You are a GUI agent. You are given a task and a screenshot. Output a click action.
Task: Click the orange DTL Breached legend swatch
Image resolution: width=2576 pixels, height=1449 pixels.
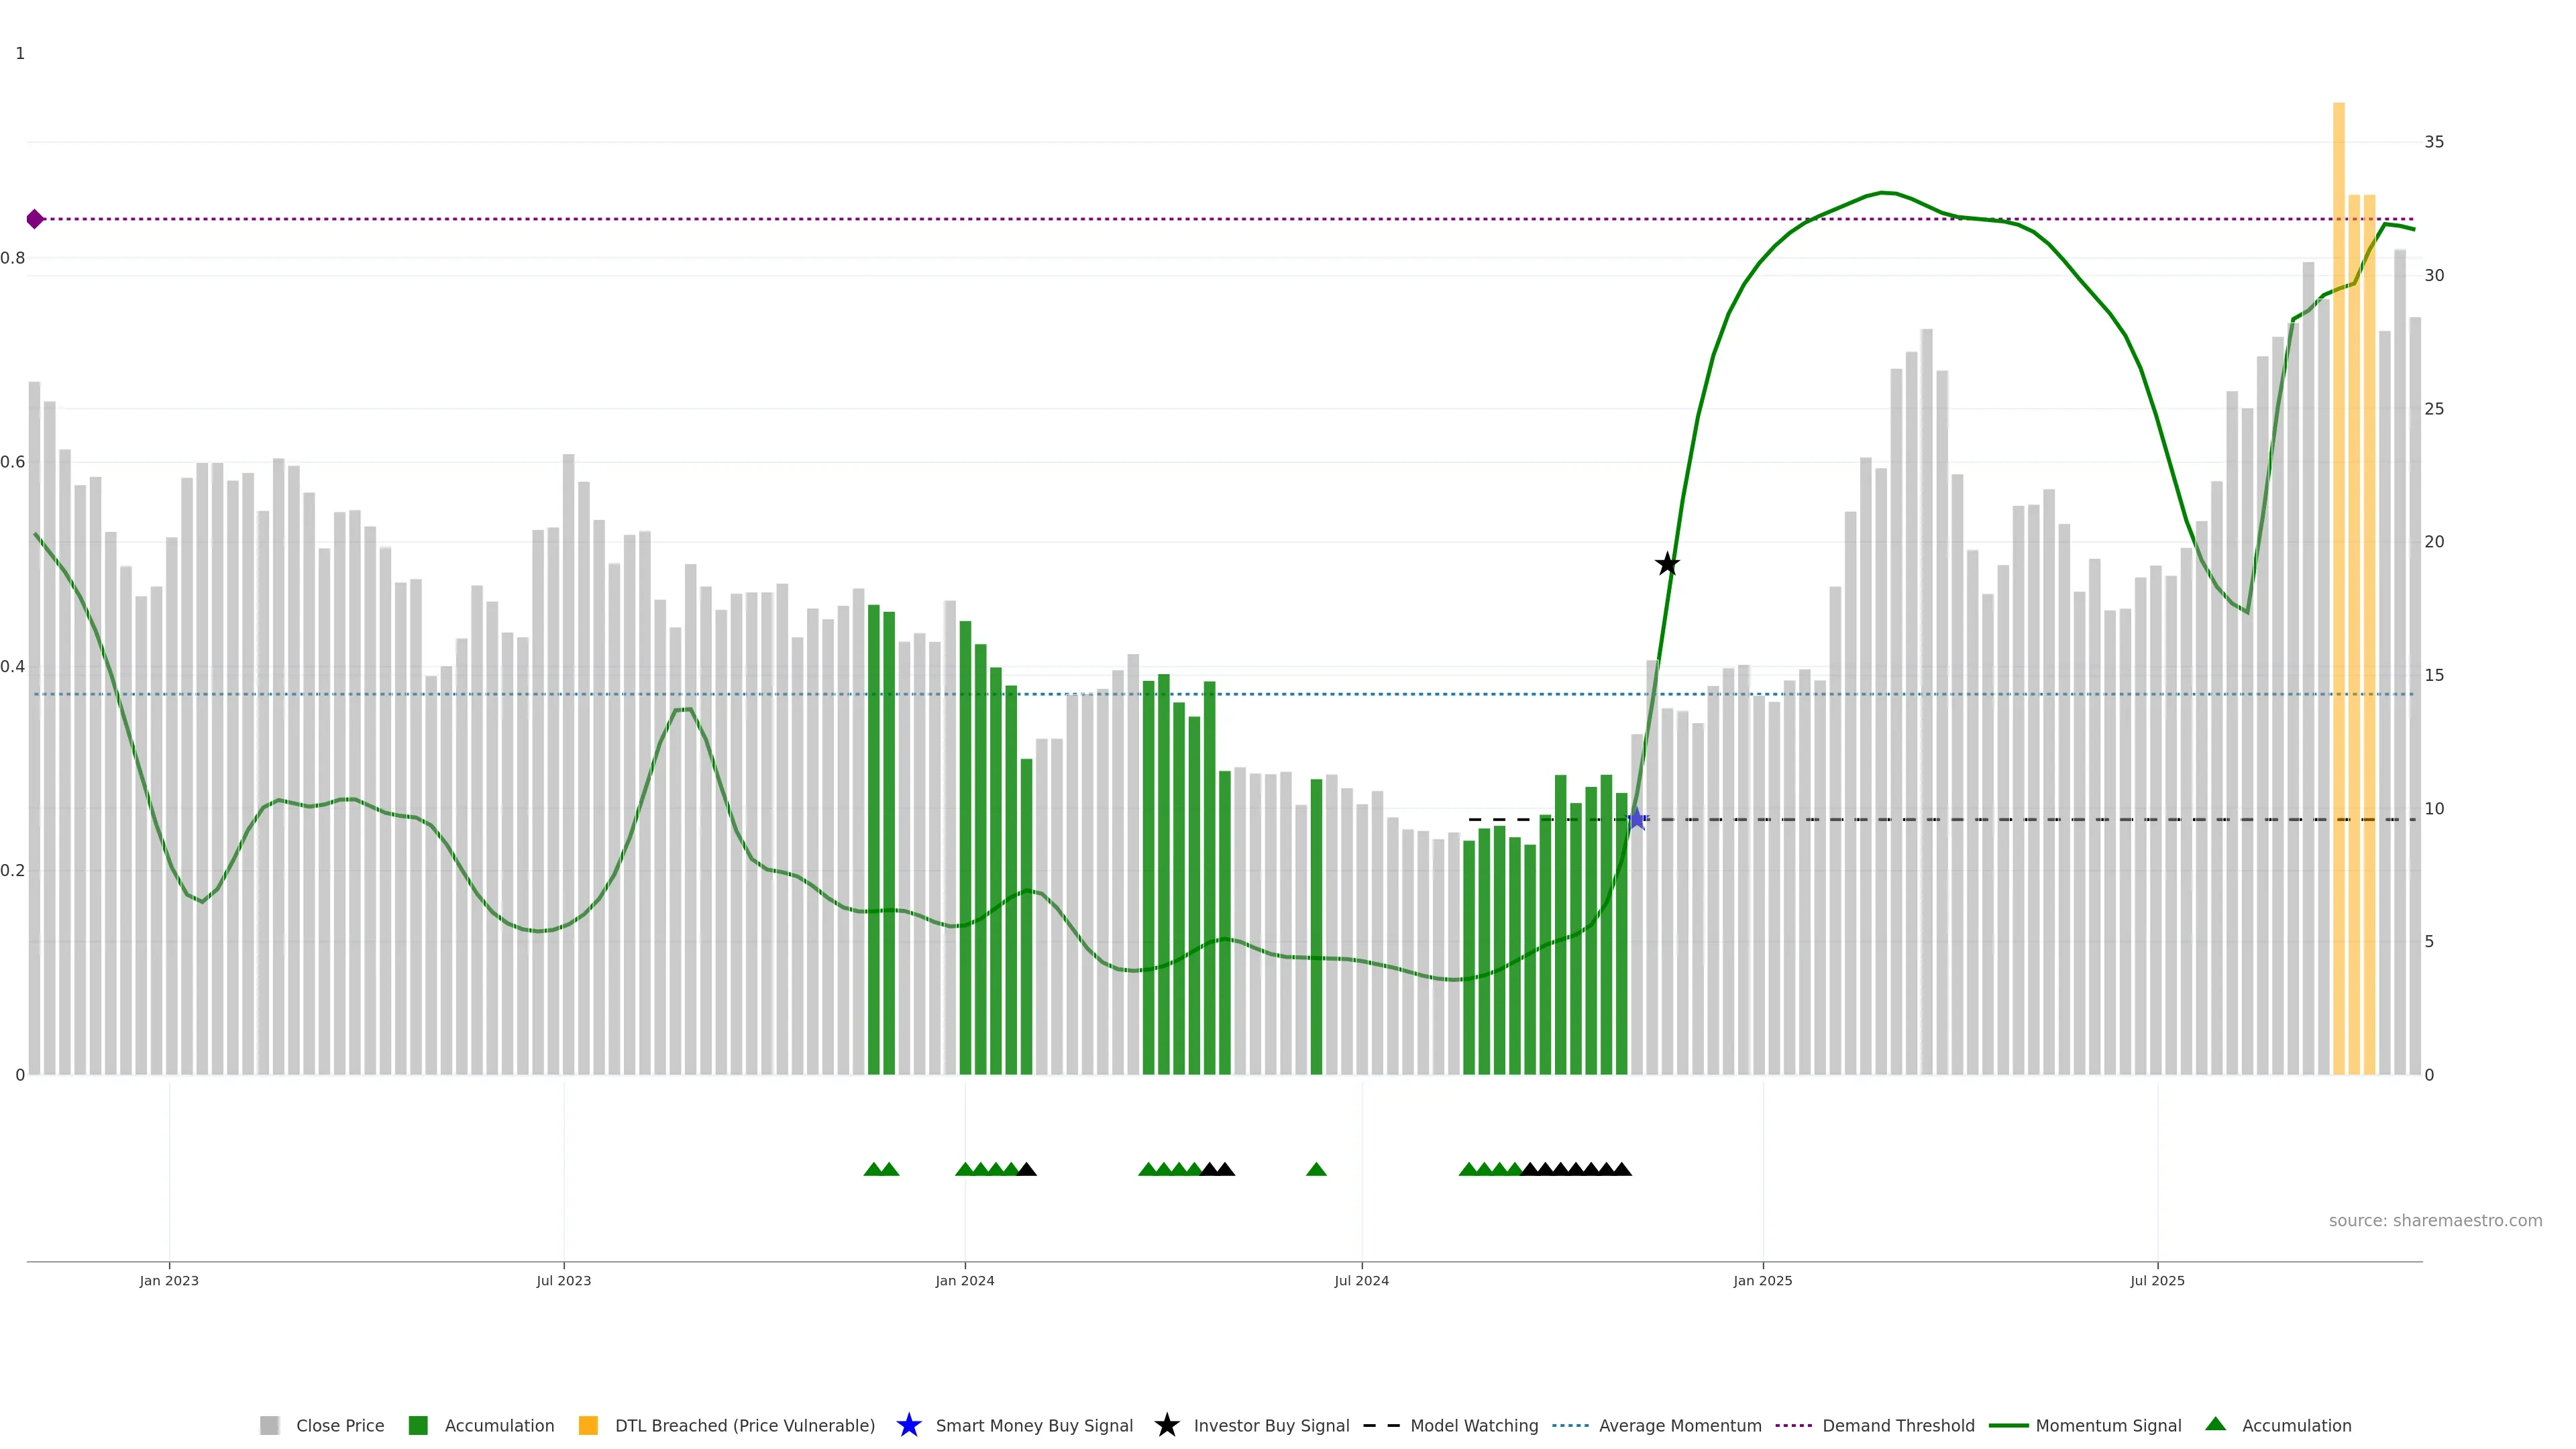pyautogui.click(x=588, y=1425)
